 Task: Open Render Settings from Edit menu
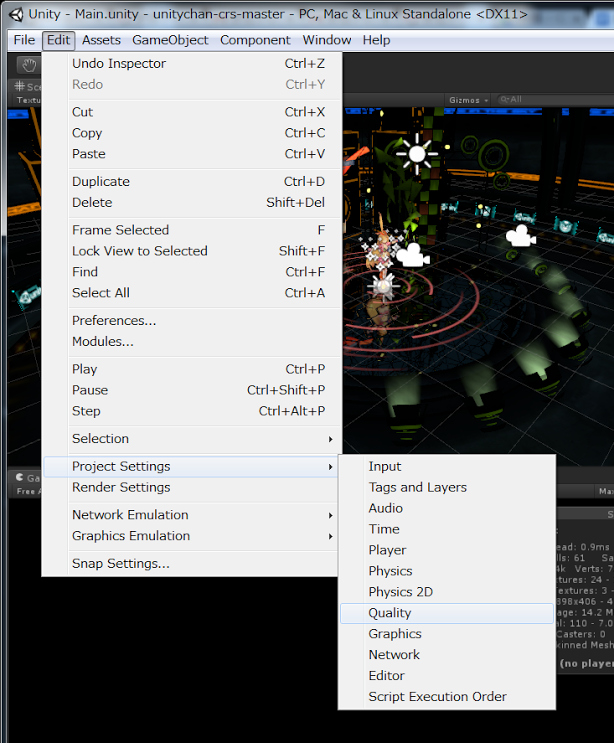pyautogui.click(x=190, y=488)
